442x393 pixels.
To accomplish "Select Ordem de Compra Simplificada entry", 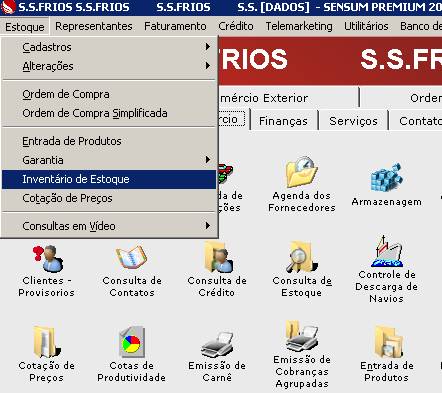I will [109, 113].
